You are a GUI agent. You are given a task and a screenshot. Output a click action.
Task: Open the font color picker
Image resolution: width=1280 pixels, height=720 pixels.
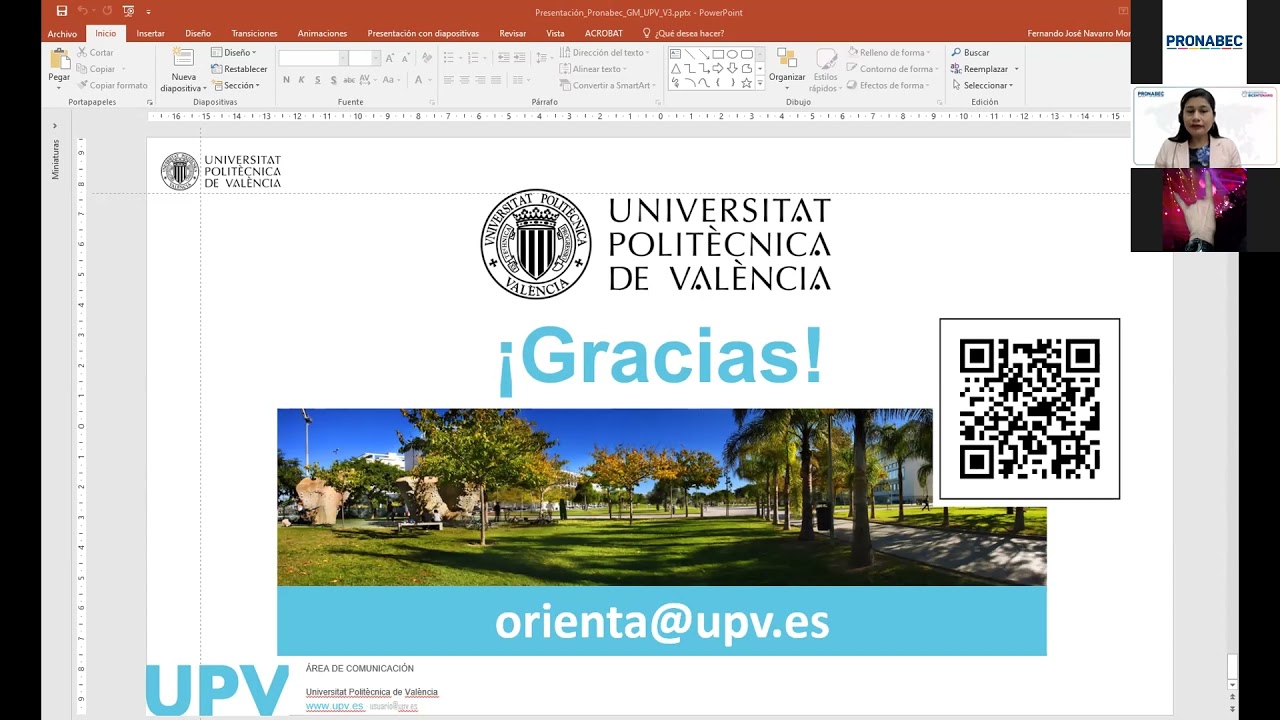pyautogui.click(x=422, y=80)
